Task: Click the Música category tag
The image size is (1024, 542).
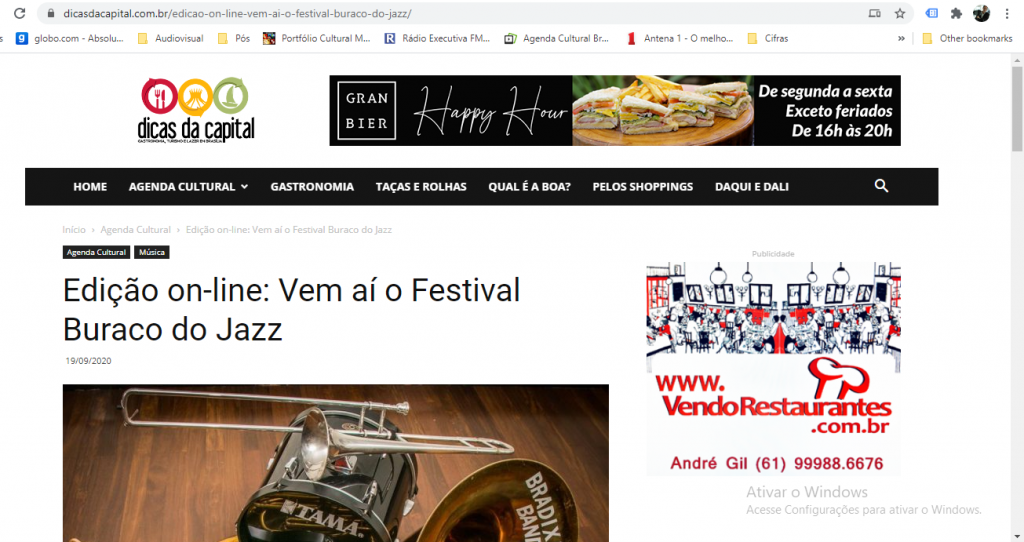Action: [x=152, y=252]
